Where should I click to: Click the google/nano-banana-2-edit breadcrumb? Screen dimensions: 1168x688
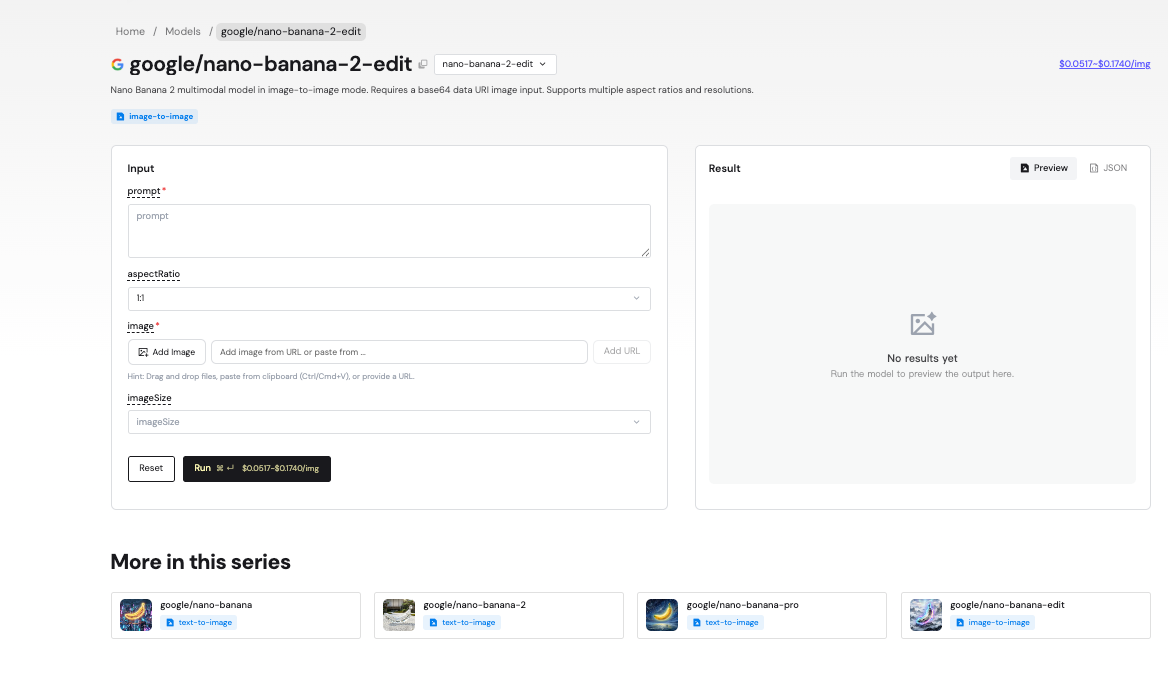(x=291, y=31)
